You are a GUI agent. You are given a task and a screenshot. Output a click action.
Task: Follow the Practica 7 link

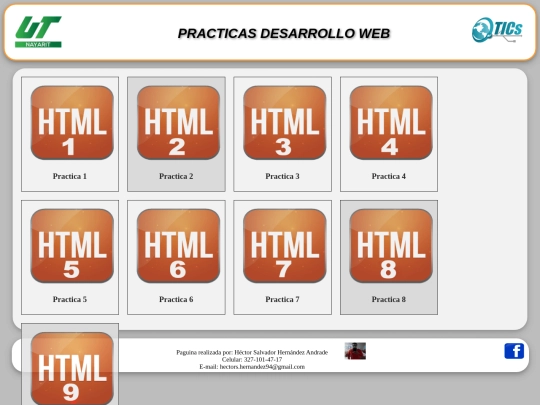pos(282,299)
